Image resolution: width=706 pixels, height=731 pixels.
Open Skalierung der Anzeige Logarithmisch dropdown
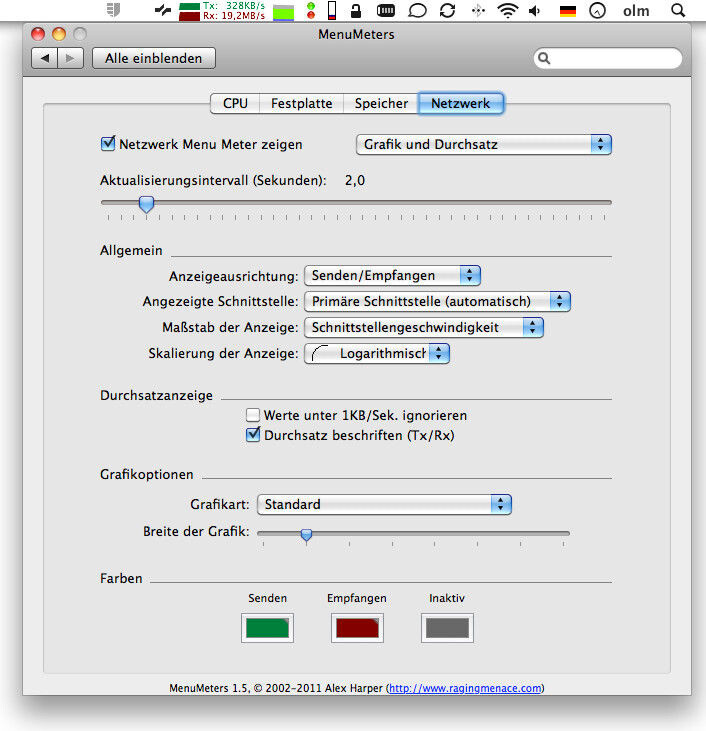377,353
